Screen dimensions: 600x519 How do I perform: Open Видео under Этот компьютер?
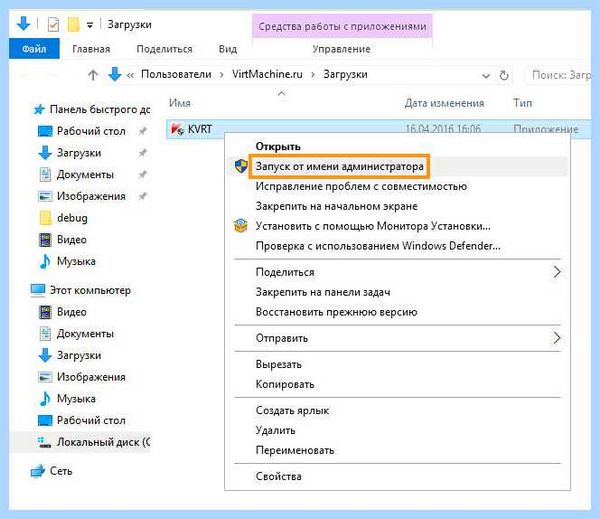[72, 312]
